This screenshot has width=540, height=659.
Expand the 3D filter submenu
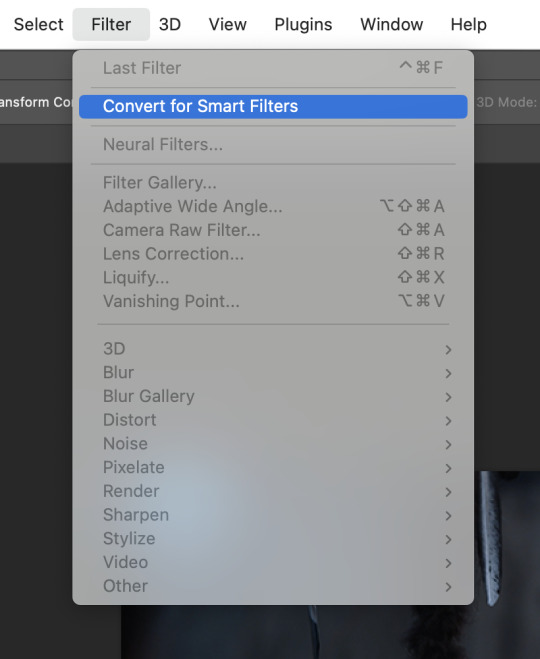click(x=273, y=349)
